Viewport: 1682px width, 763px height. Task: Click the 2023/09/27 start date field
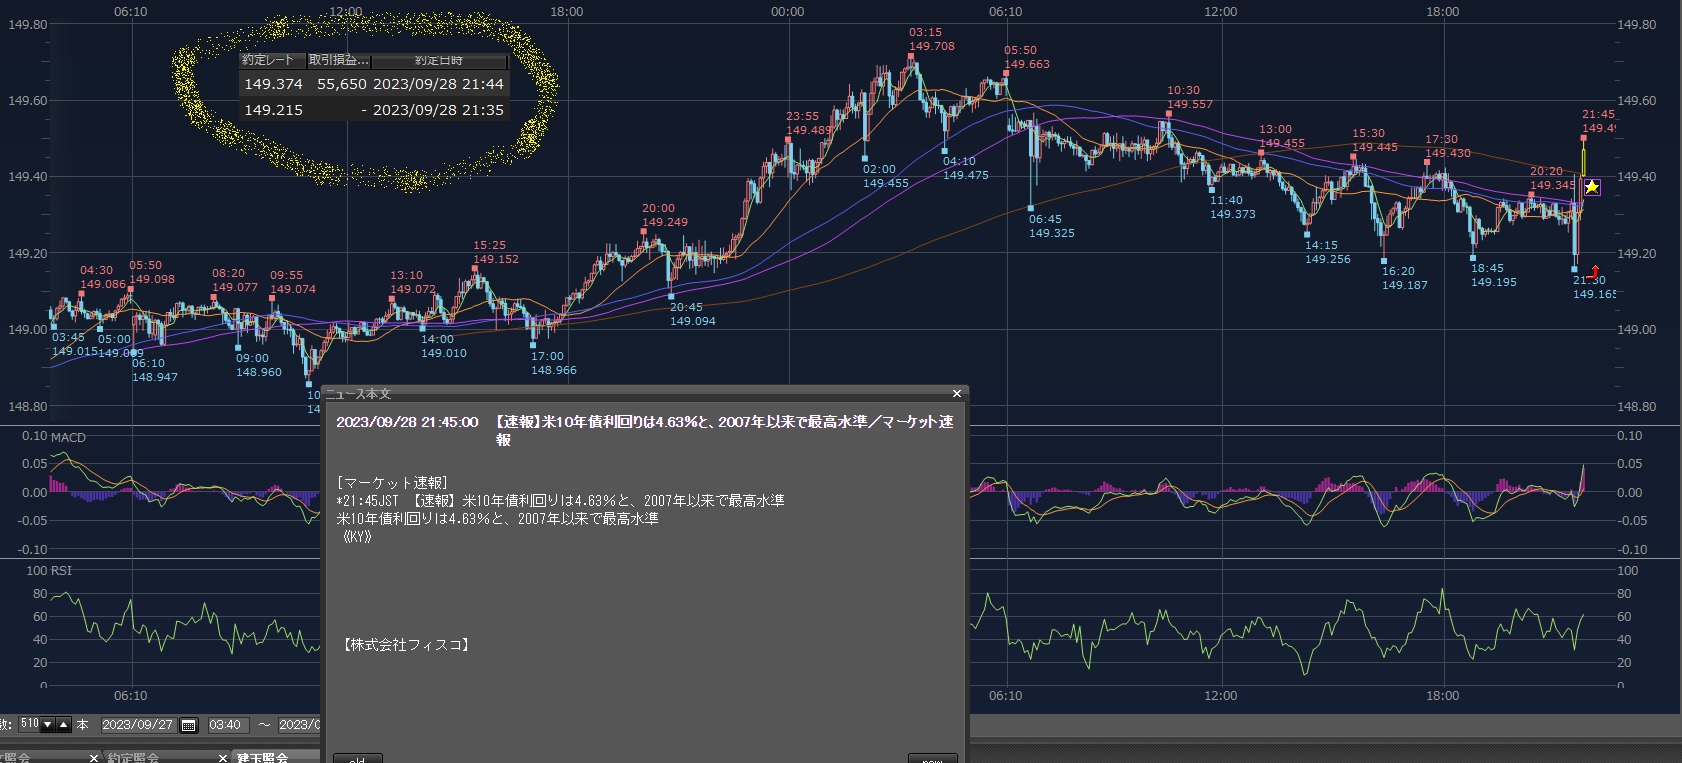[x=138, y=725]
